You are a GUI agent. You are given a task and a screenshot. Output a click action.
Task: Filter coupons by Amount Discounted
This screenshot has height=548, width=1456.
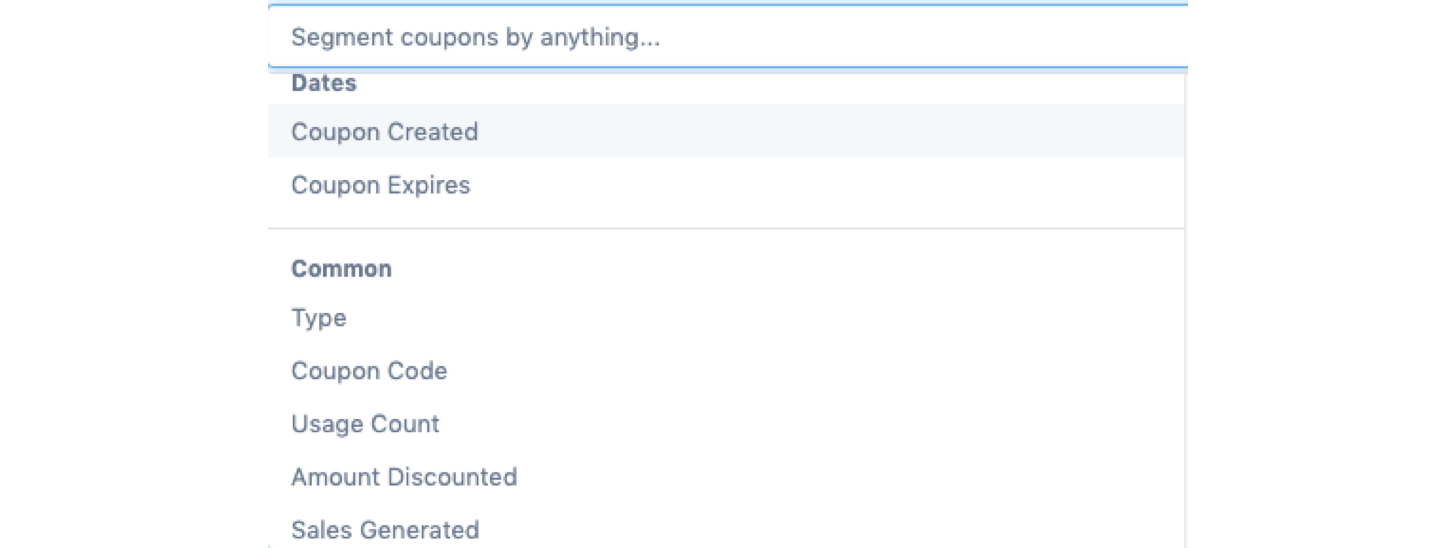404,477
